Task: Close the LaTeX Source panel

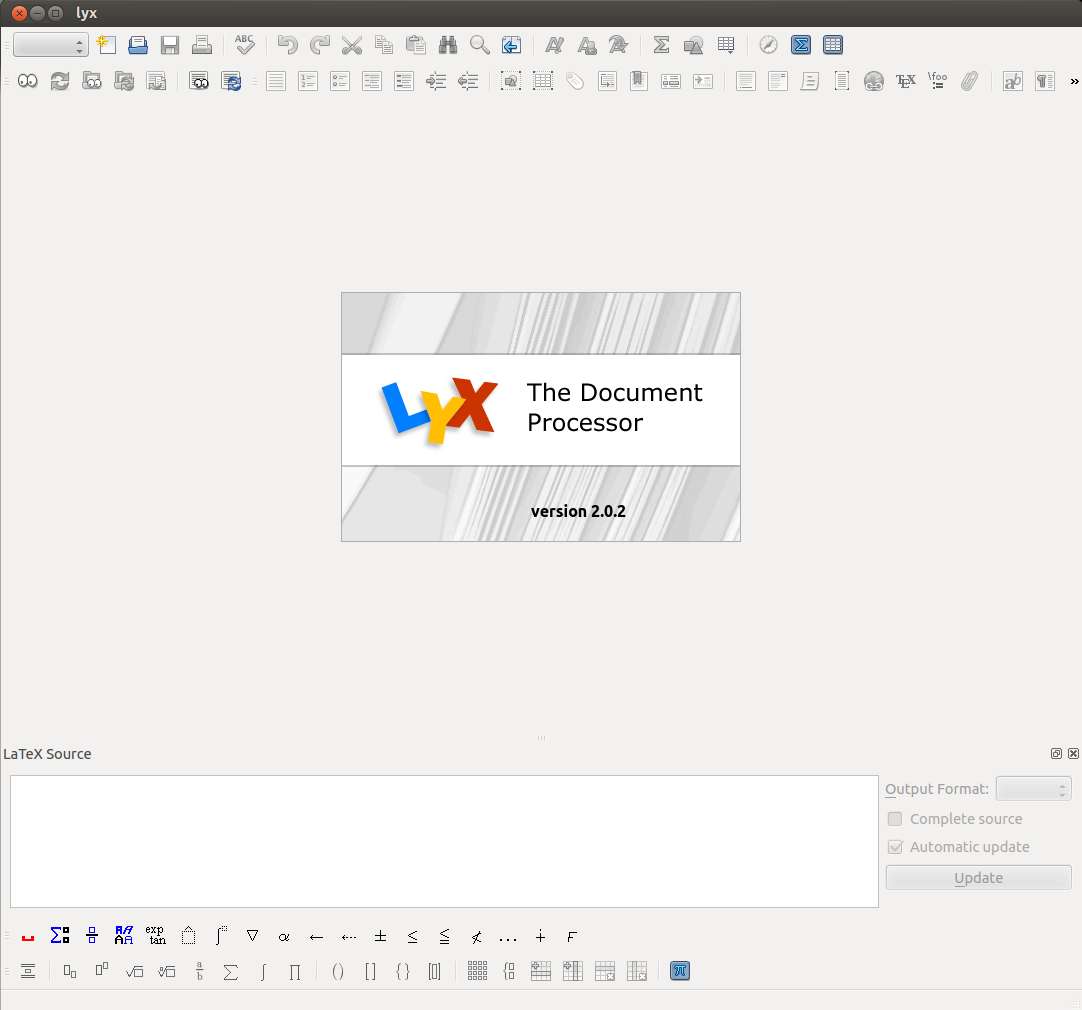Action: click(1073, 753)
